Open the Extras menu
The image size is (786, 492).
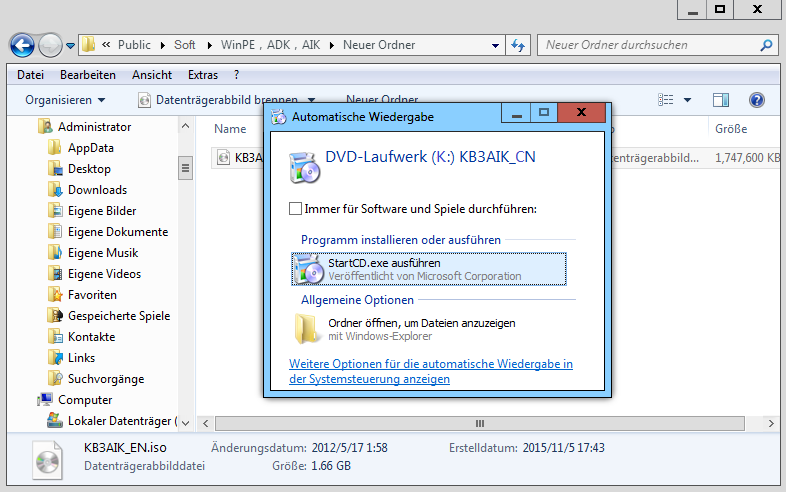[x=203, y=75]
